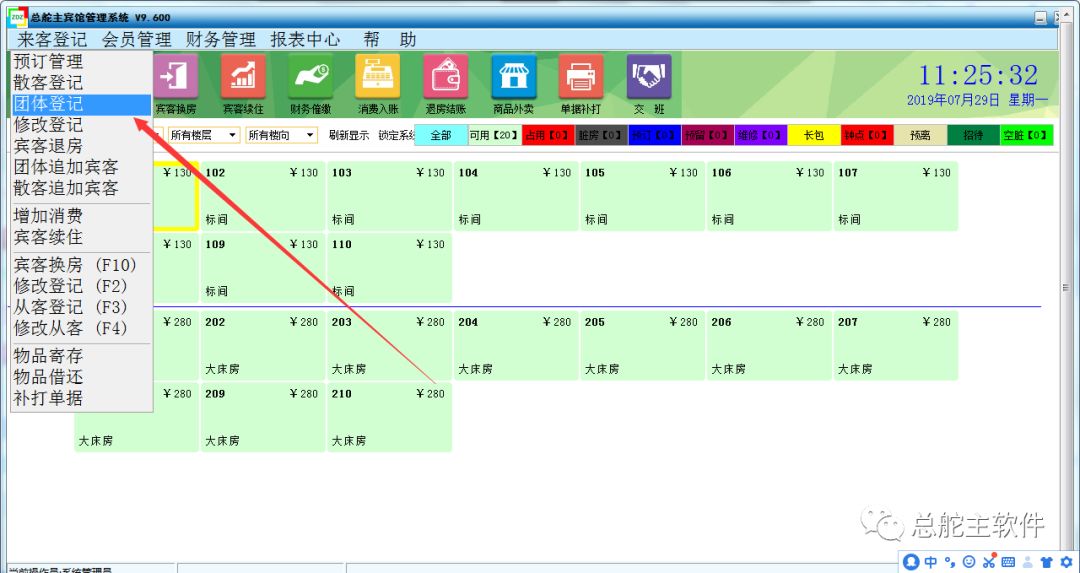Open 消费入账 cash register icon
The height and width of the screenshot is (573, 1080).
click(x=377, y=77)
